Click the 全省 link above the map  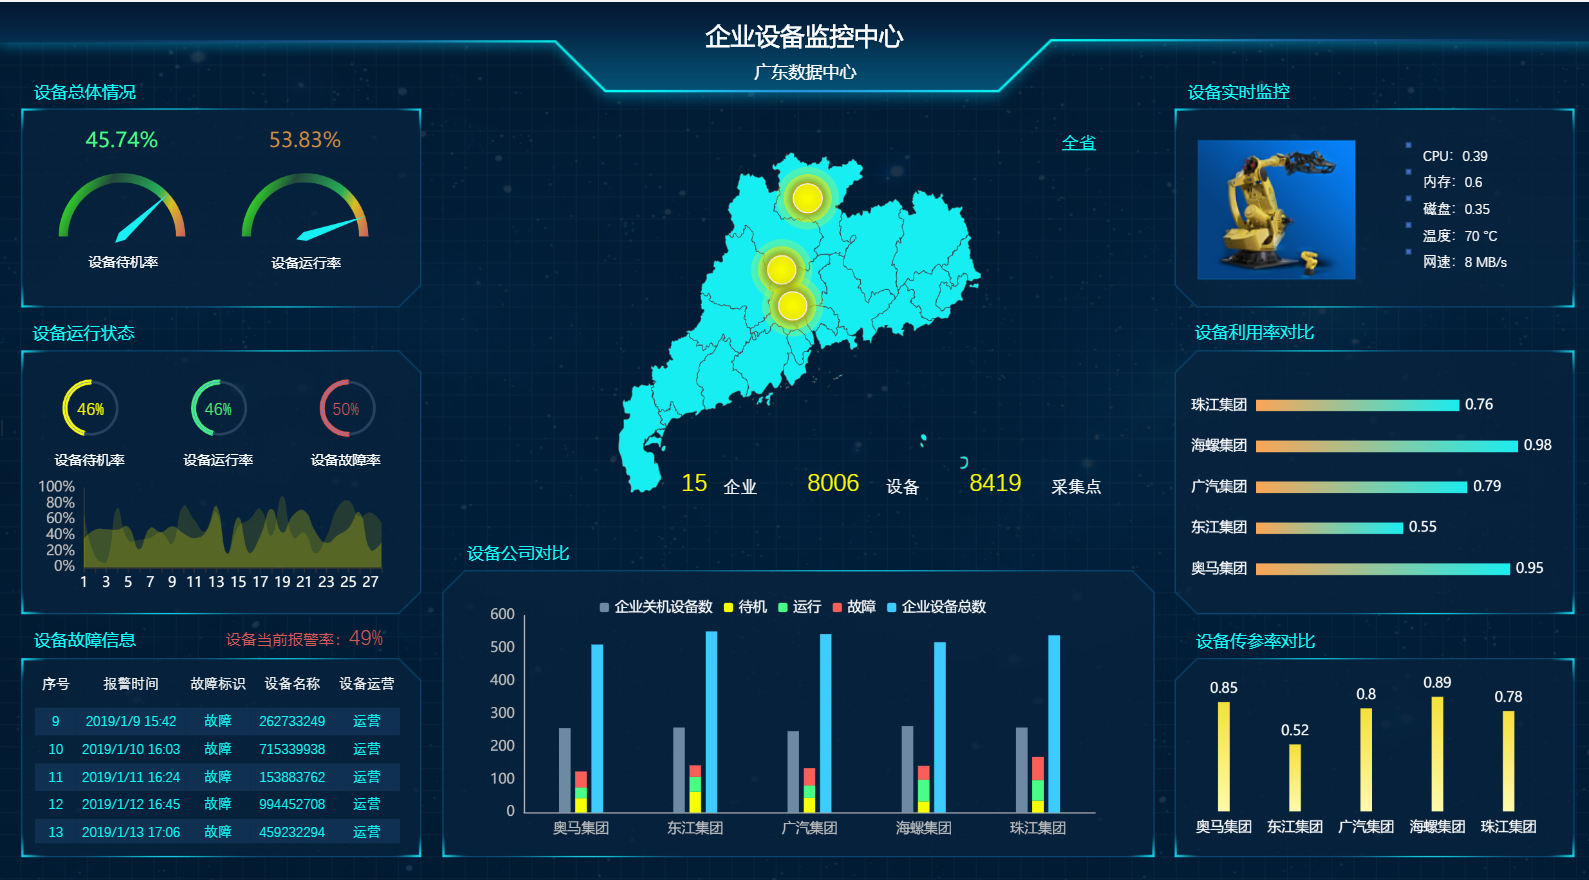pos(1078,143)
